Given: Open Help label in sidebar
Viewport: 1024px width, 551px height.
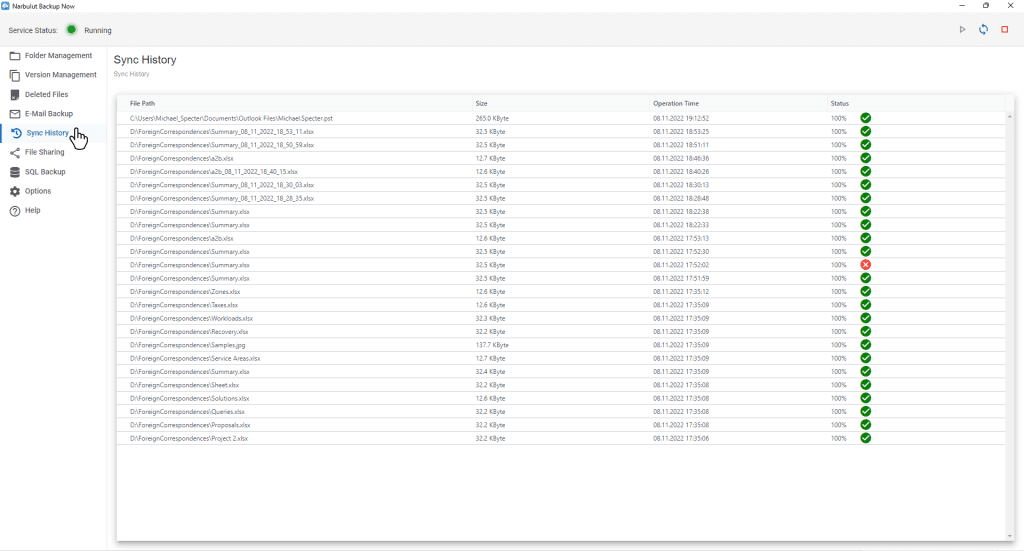Looking at the screenshot, I should (x=33, y=210).
